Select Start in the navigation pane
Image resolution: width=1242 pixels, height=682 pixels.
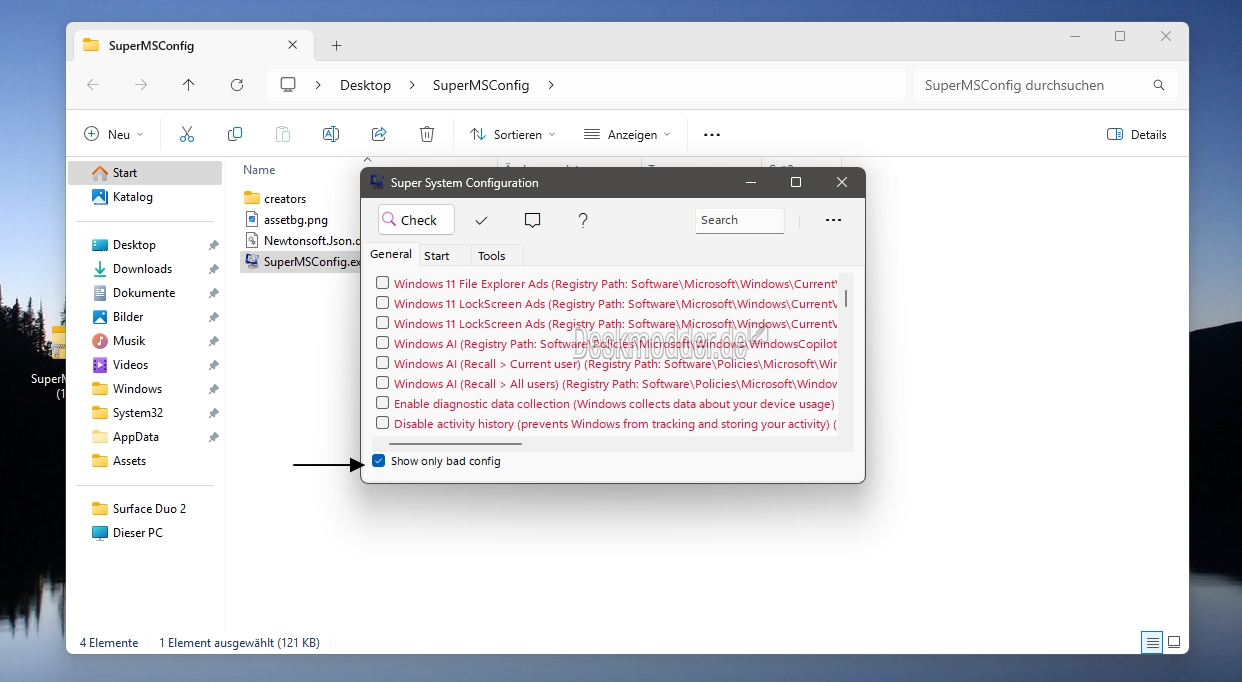tap(145, 173)
